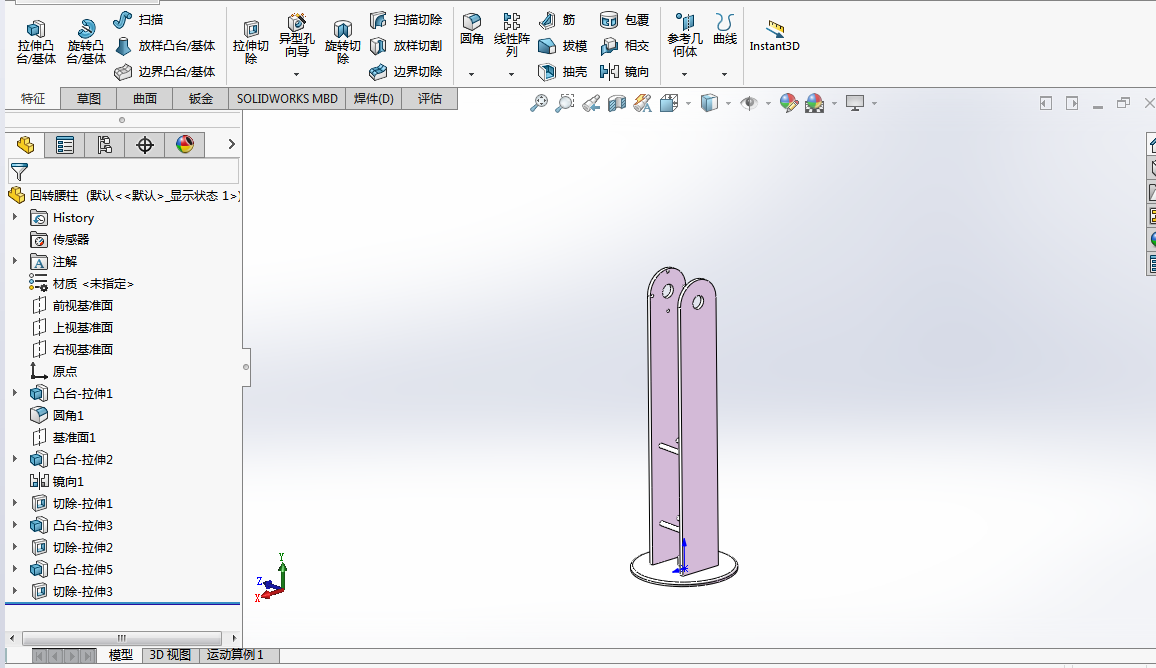Toggle Hide/Show Items eye icon
The image size is (1156, 668).
[x=749, y=103]
